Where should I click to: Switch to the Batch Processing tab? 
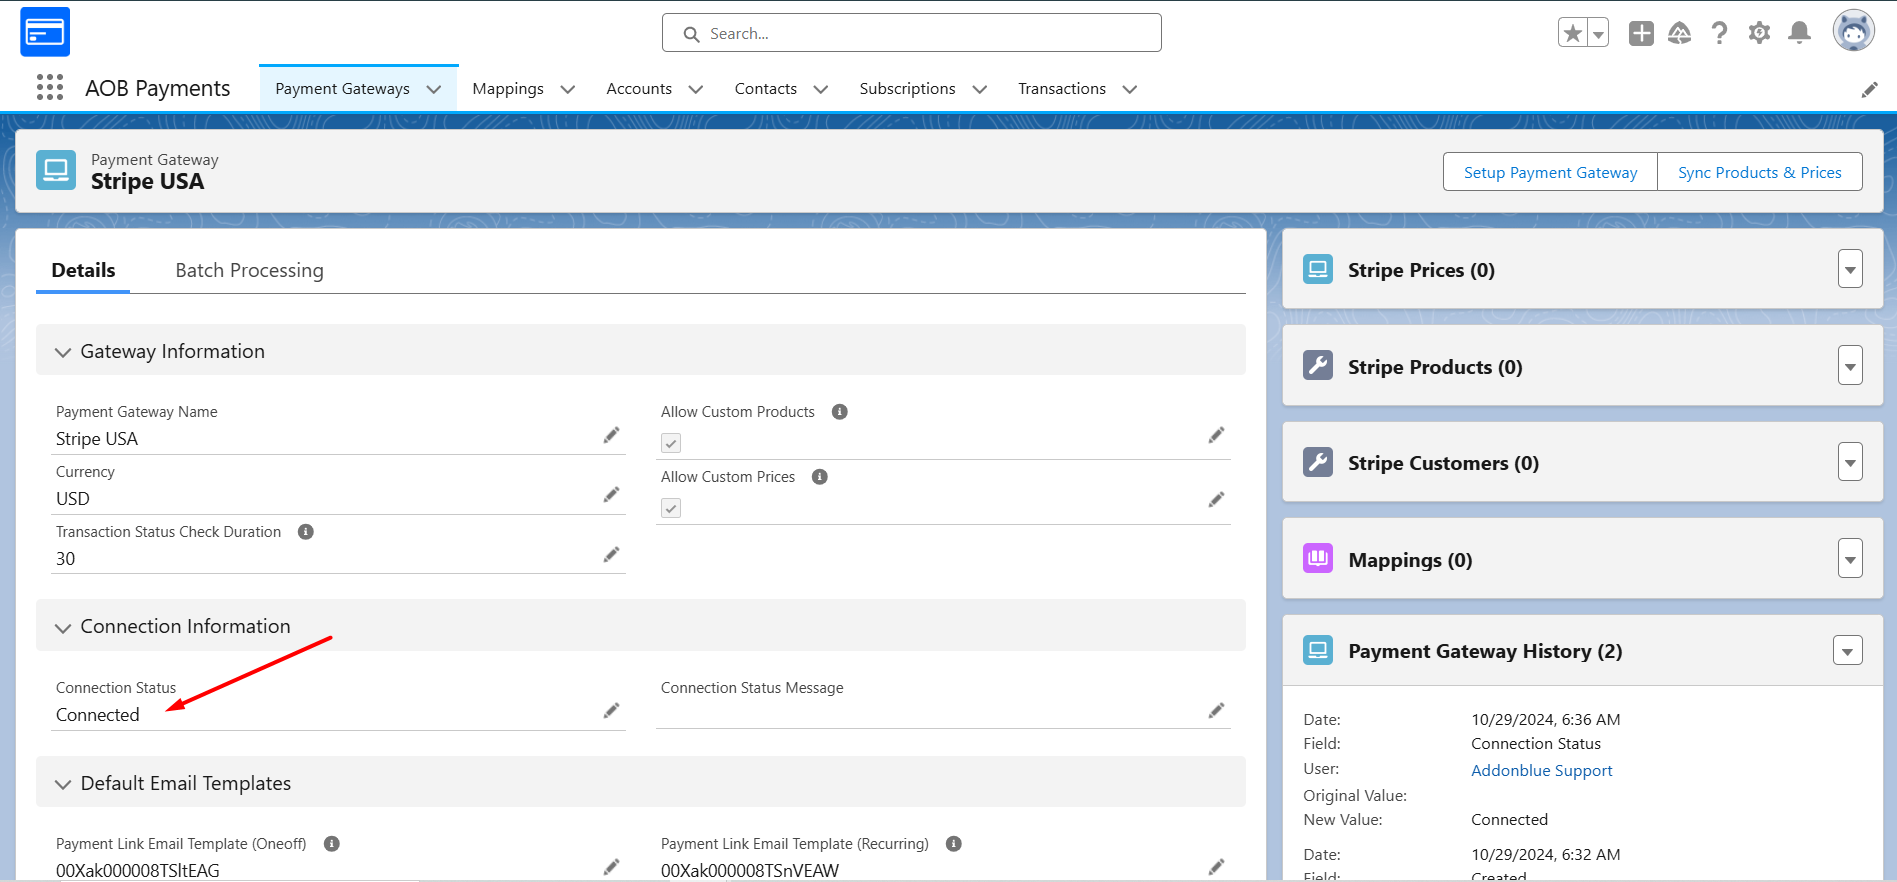click(249, 270)
